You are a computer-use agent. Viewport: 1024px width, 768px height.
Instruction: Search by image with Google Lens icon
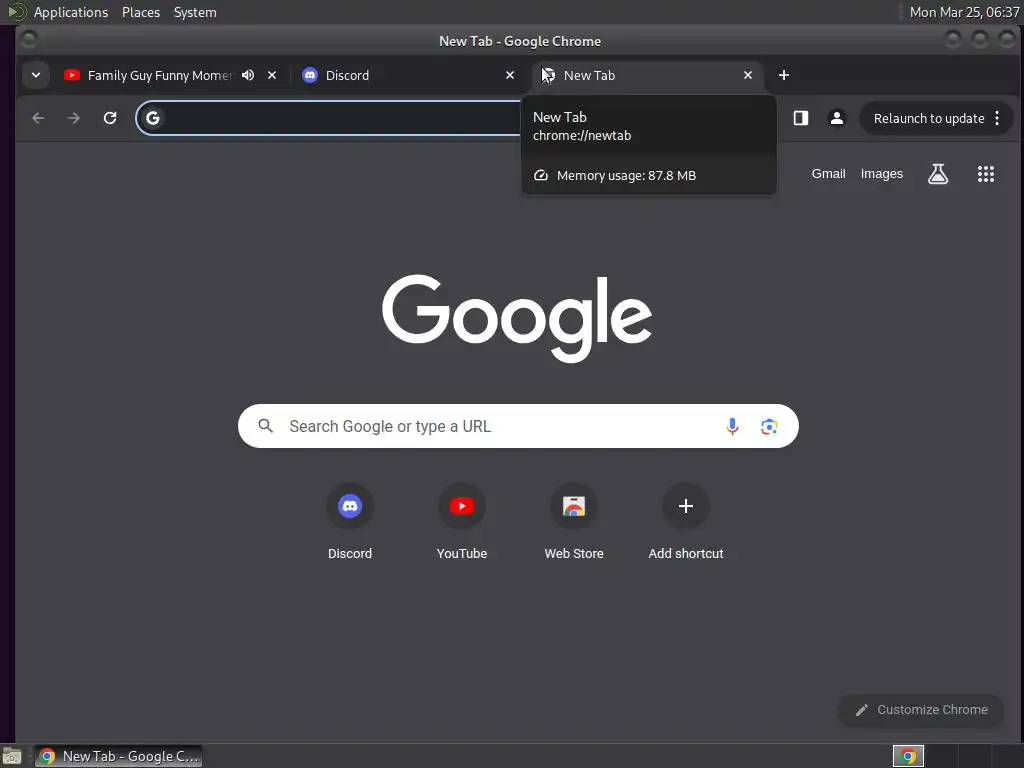click(x=769, y=426)
